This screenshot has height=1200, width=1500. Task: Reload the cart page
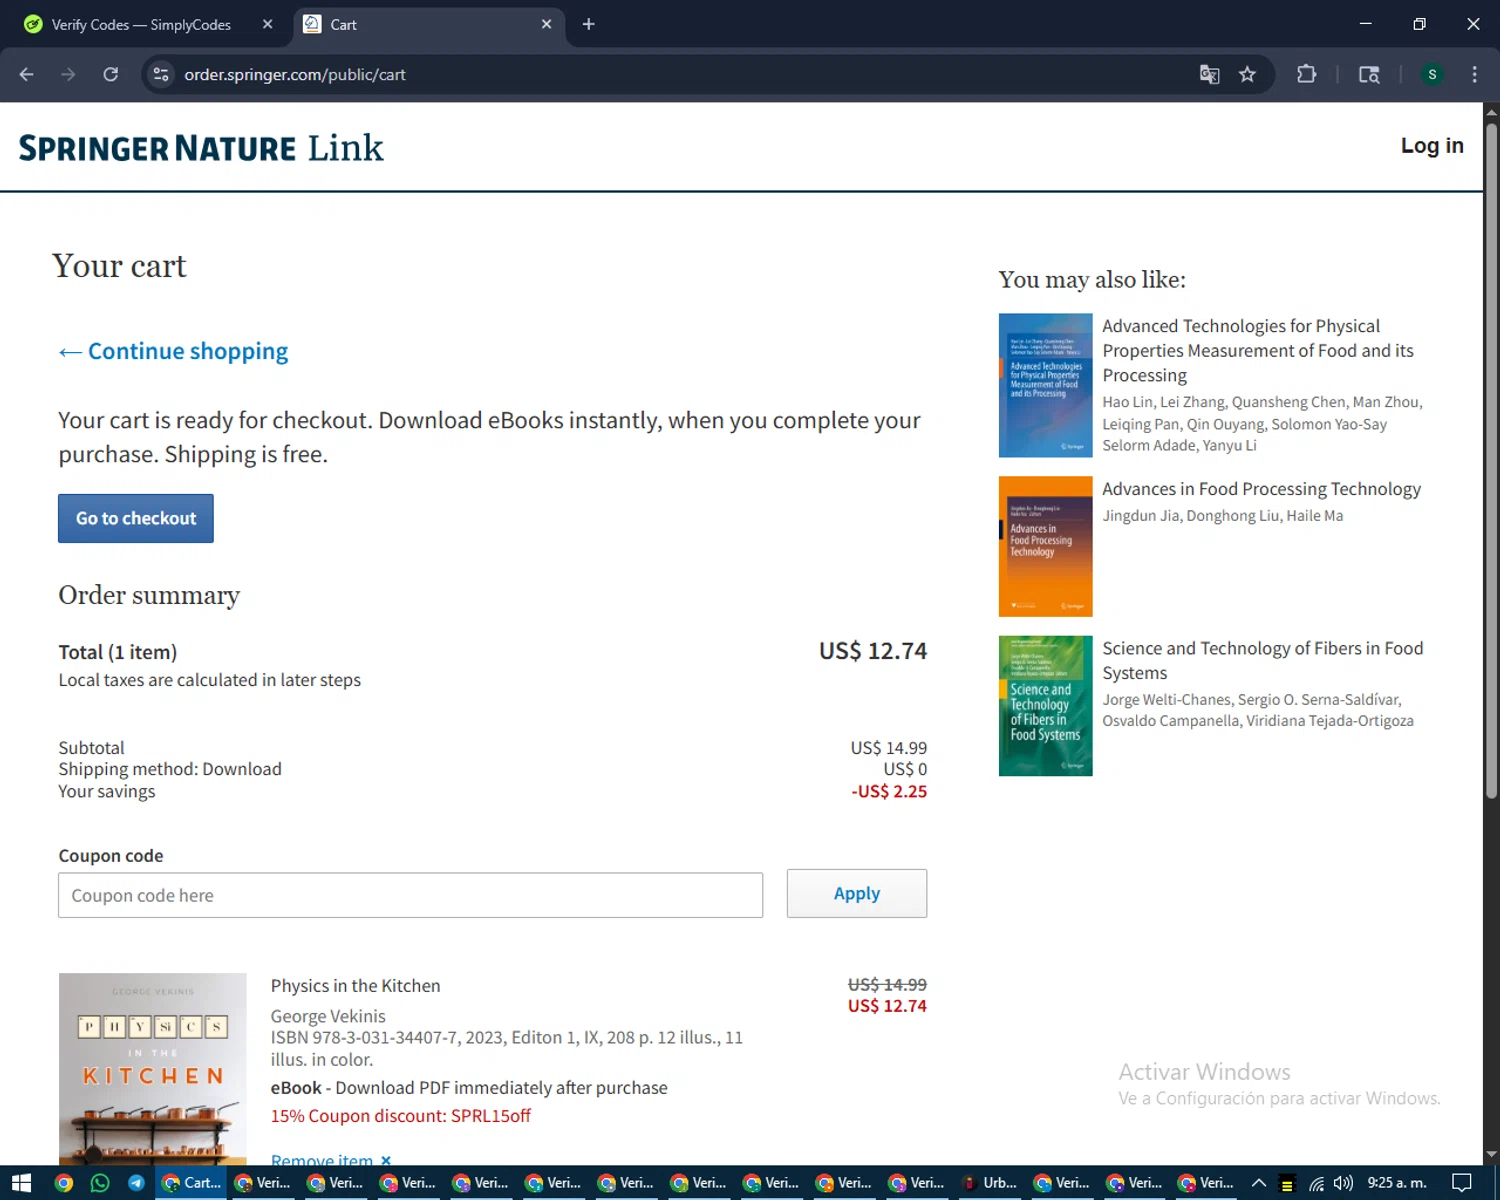click(x=110, y=74)
